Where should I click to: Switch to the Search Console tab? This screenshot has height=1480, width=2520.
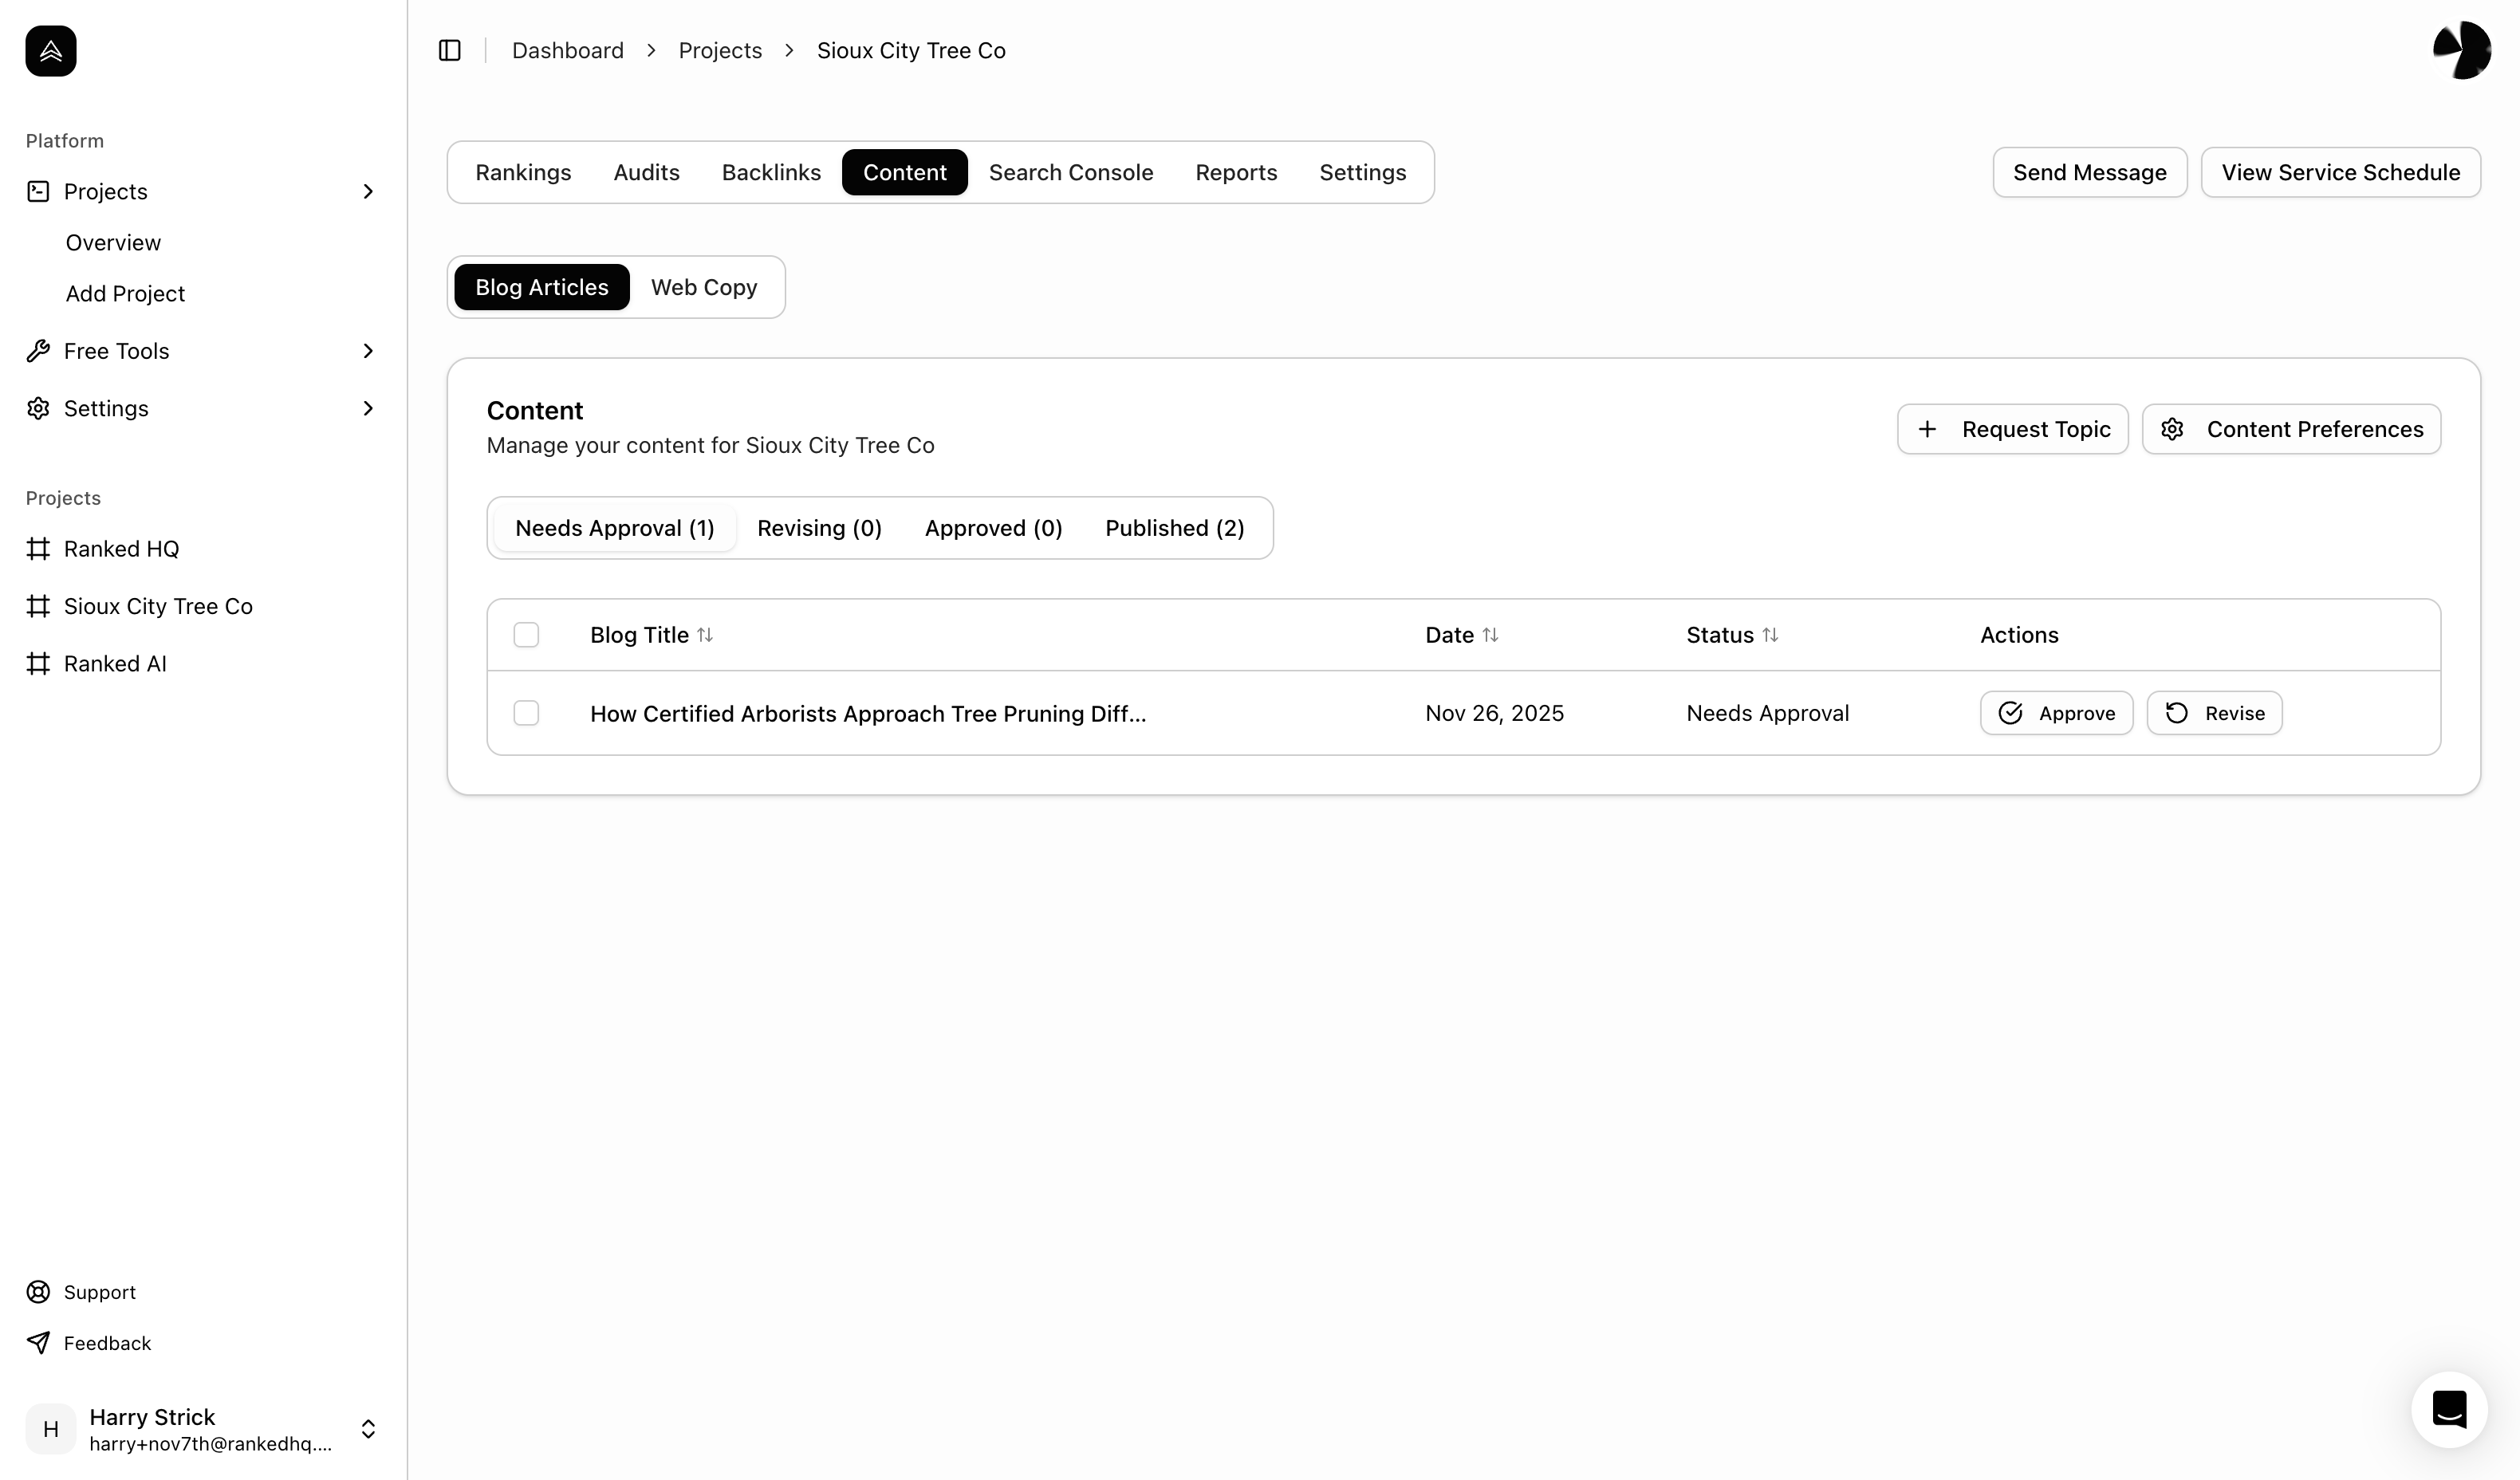click(1070, 172)
